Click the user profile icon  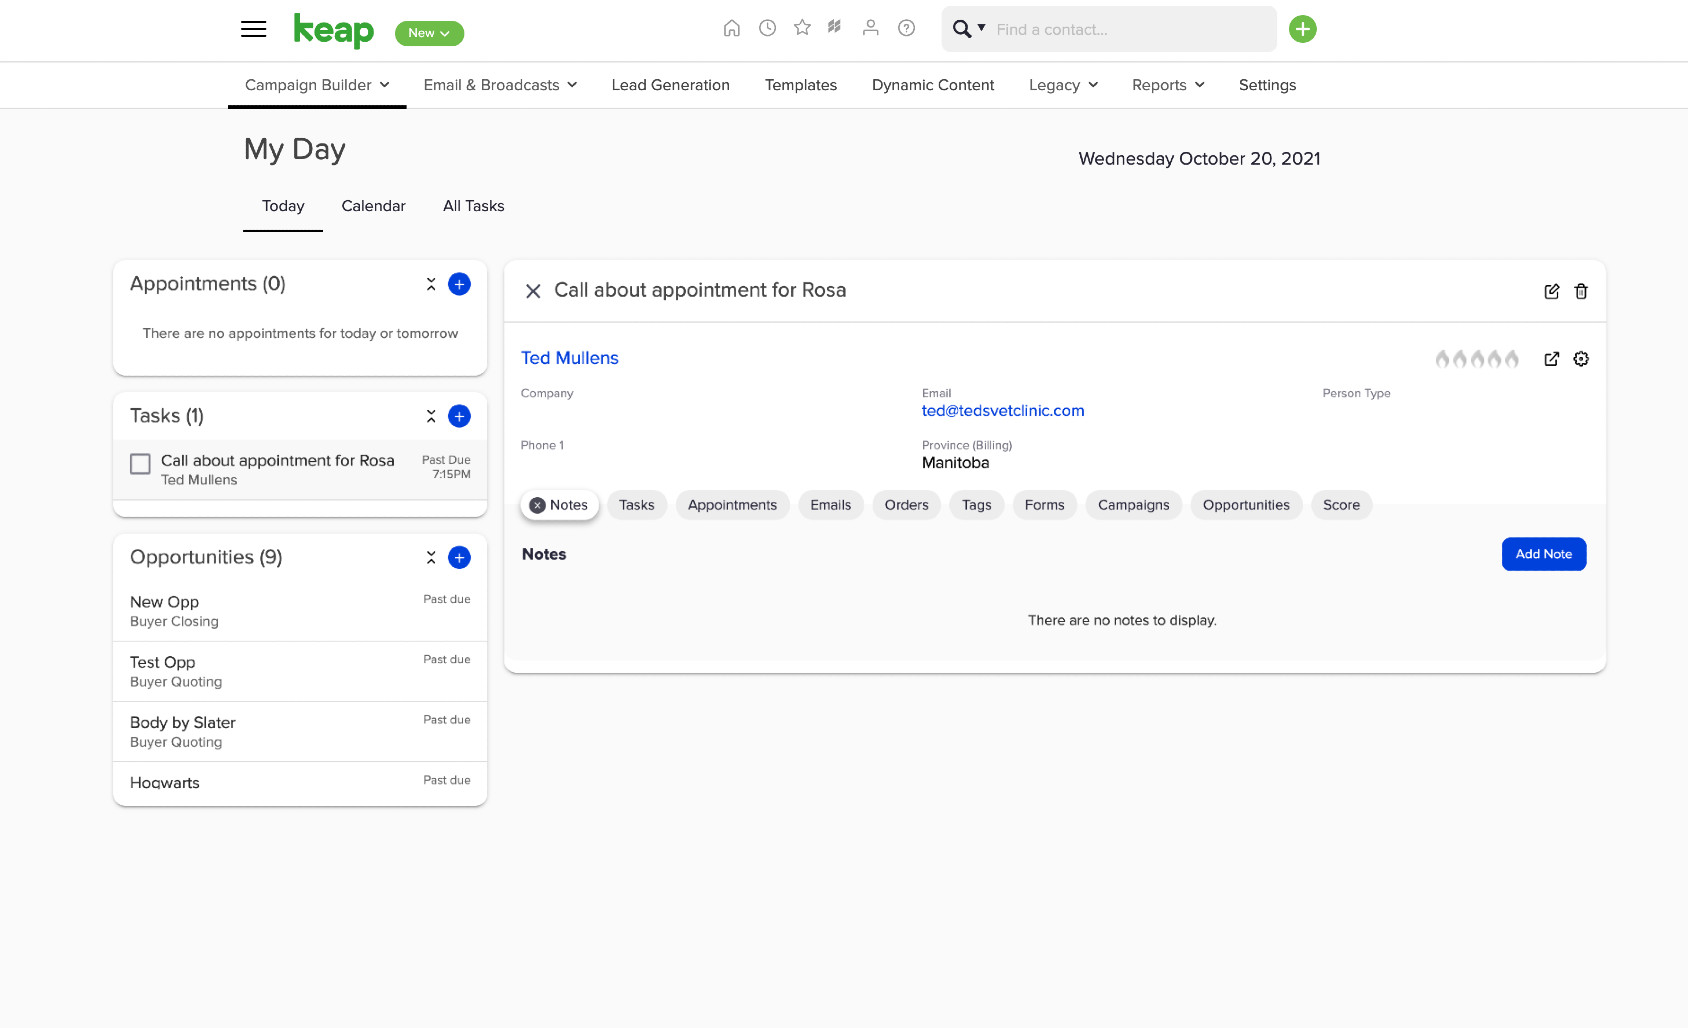(x=871, y=28)
